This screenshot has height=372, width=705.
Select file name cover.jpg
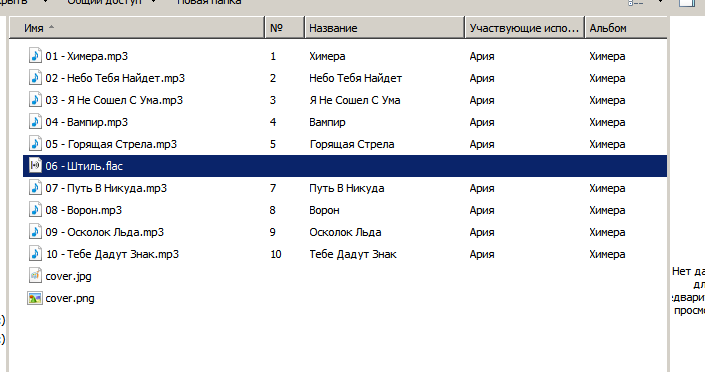tap(68, 277)
